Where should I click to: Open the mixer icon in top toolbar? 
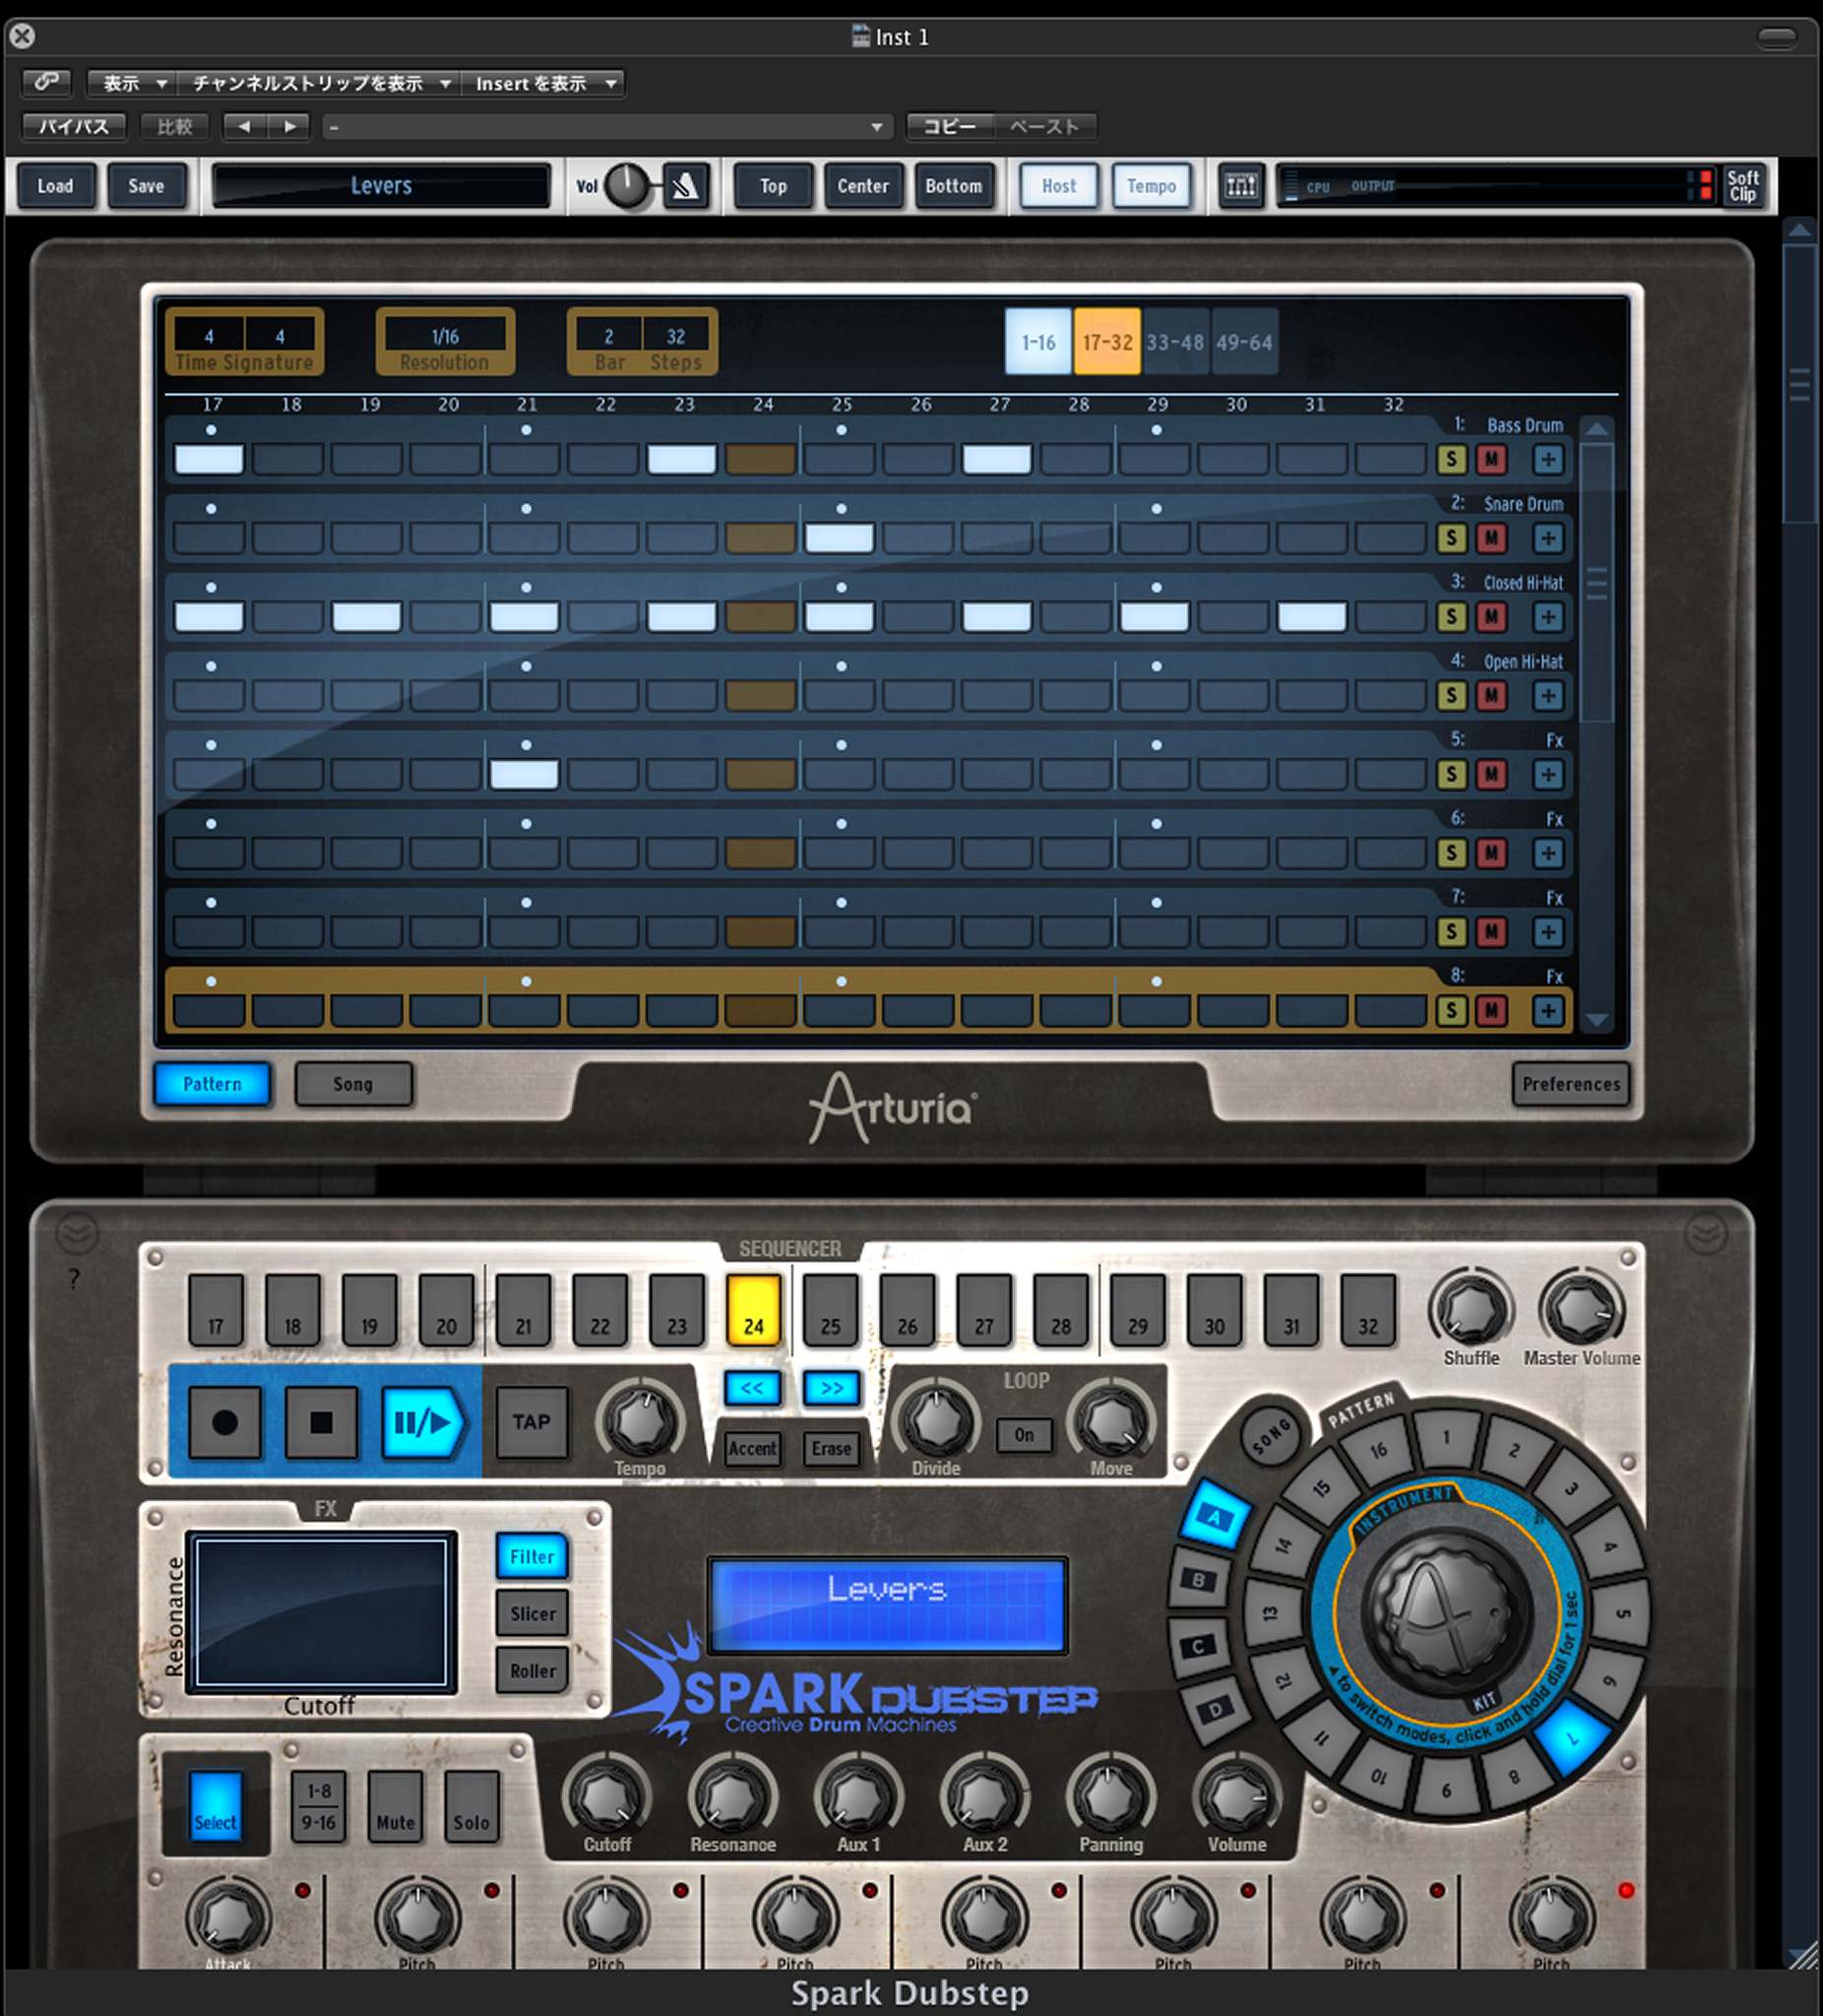tap(1241, 186)
